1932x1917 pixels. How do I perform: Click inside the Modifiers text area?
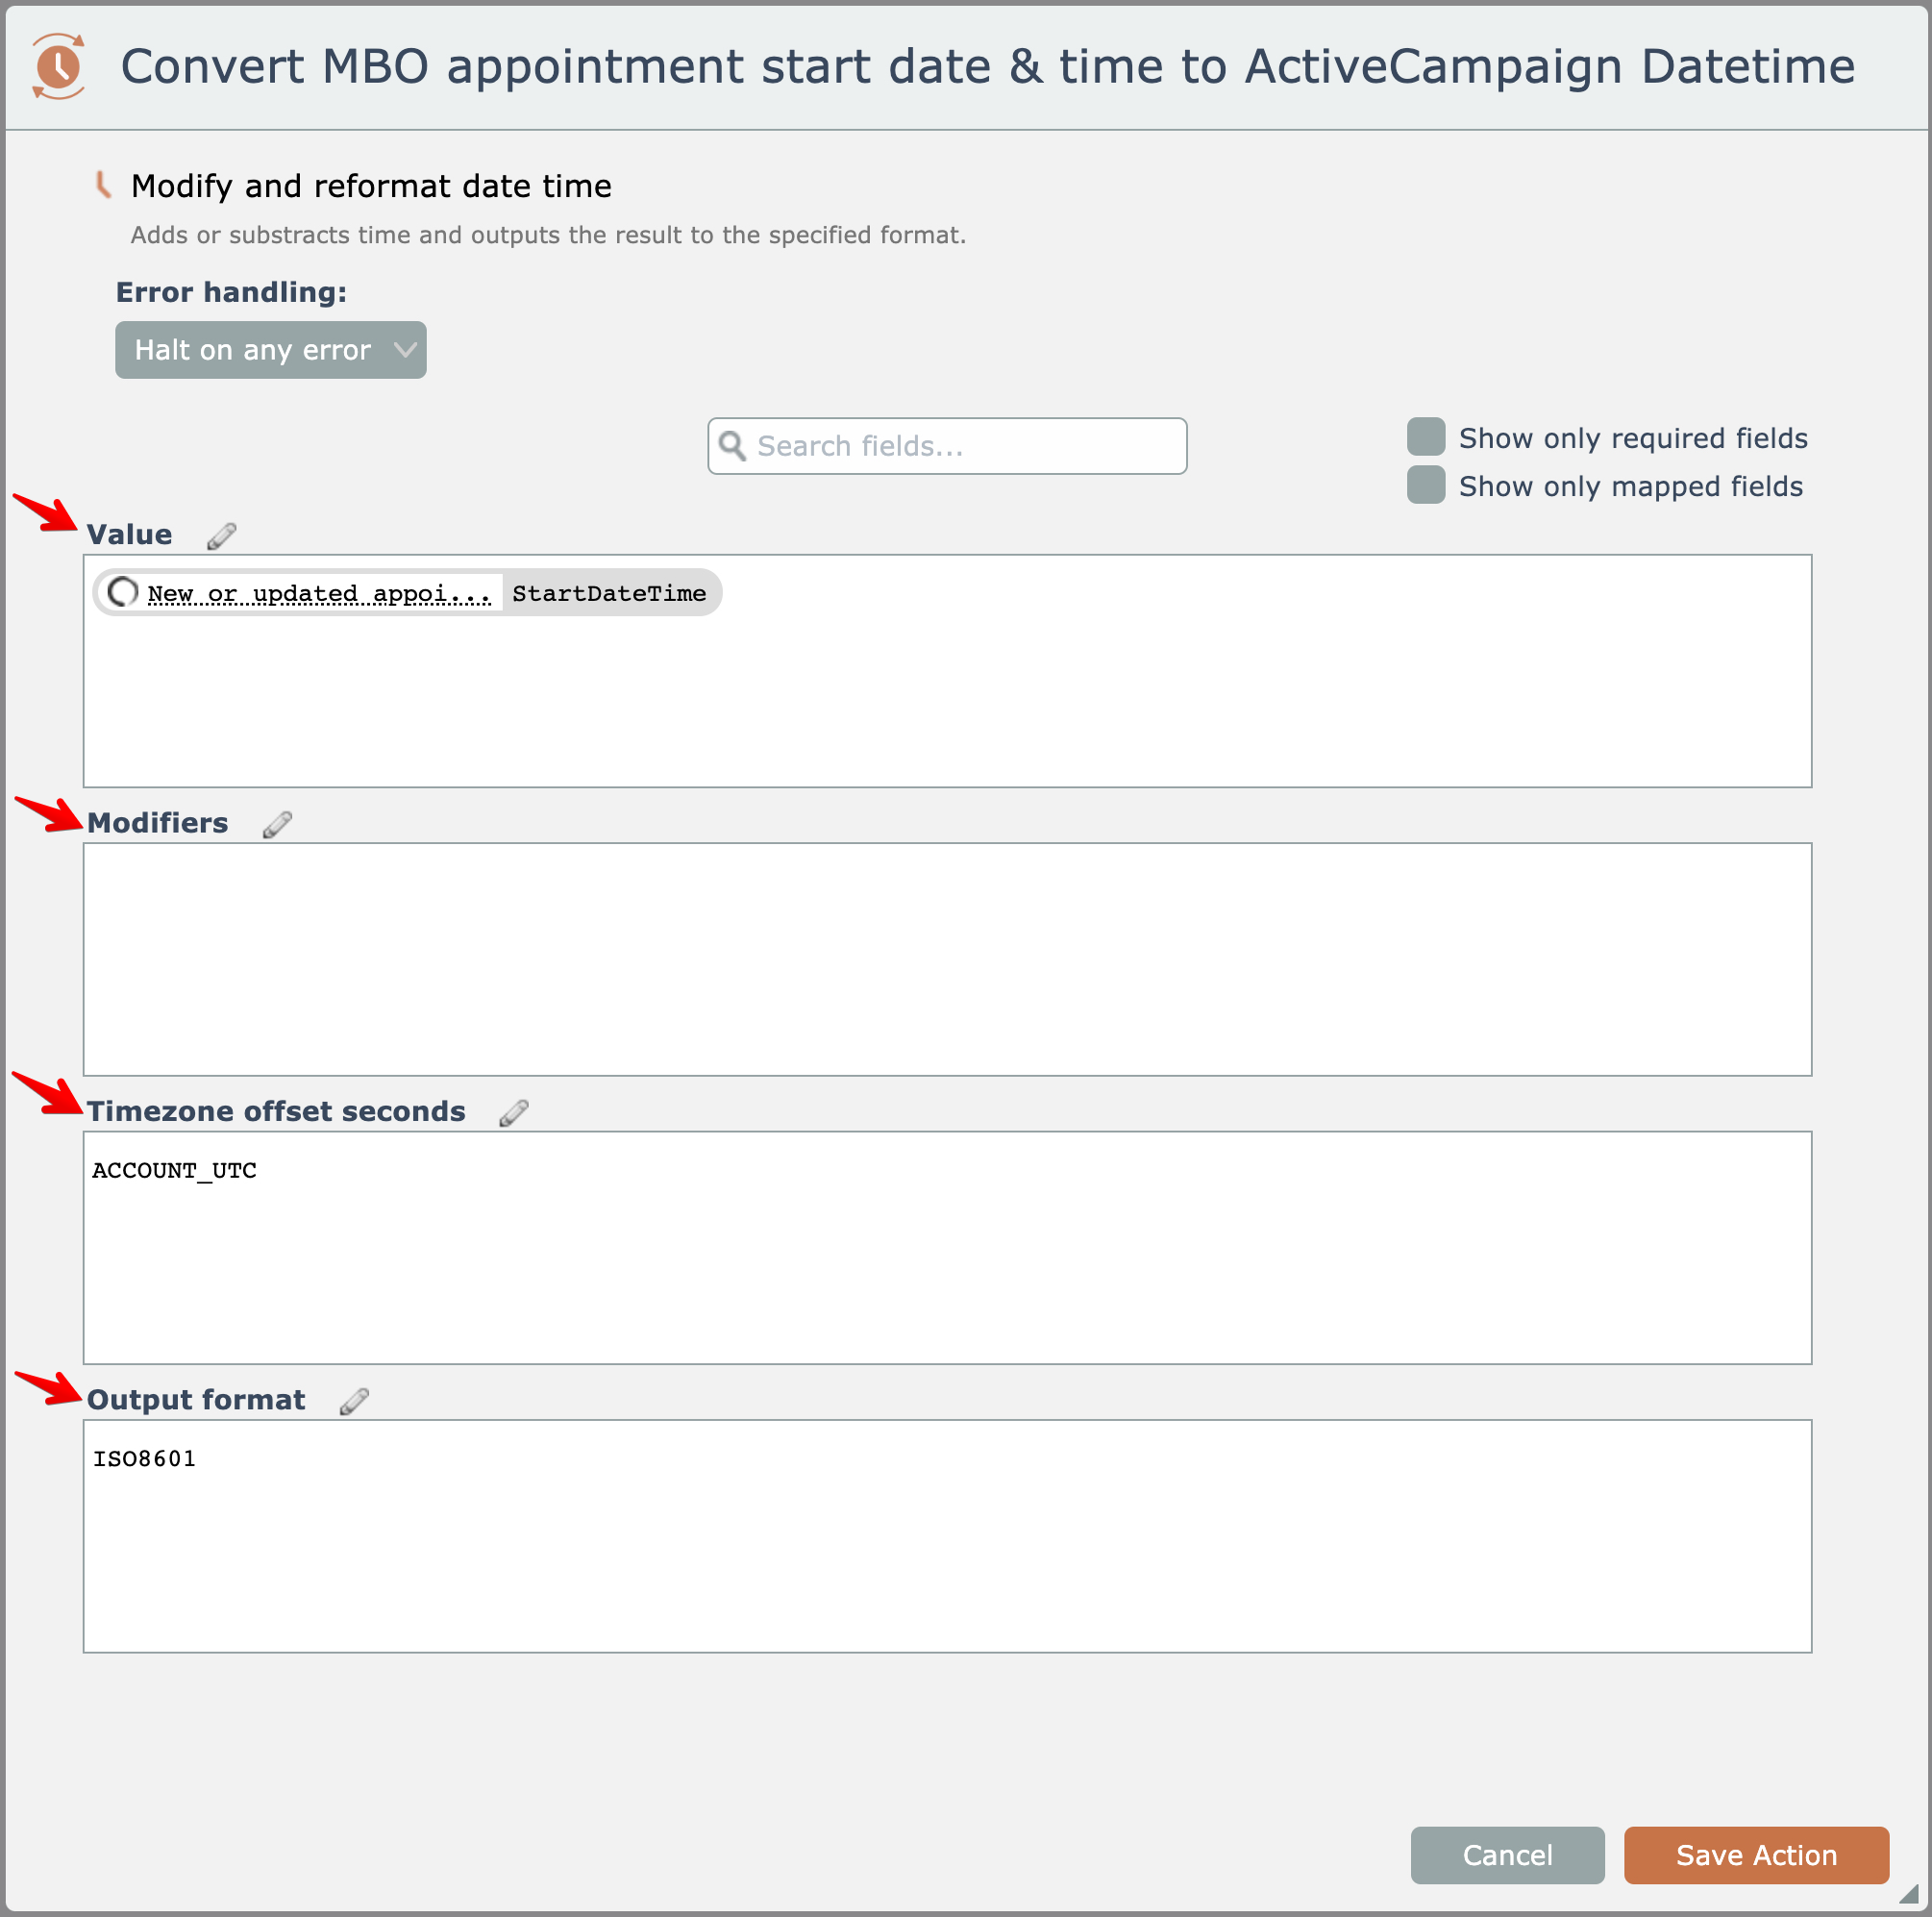click(946, 958)
